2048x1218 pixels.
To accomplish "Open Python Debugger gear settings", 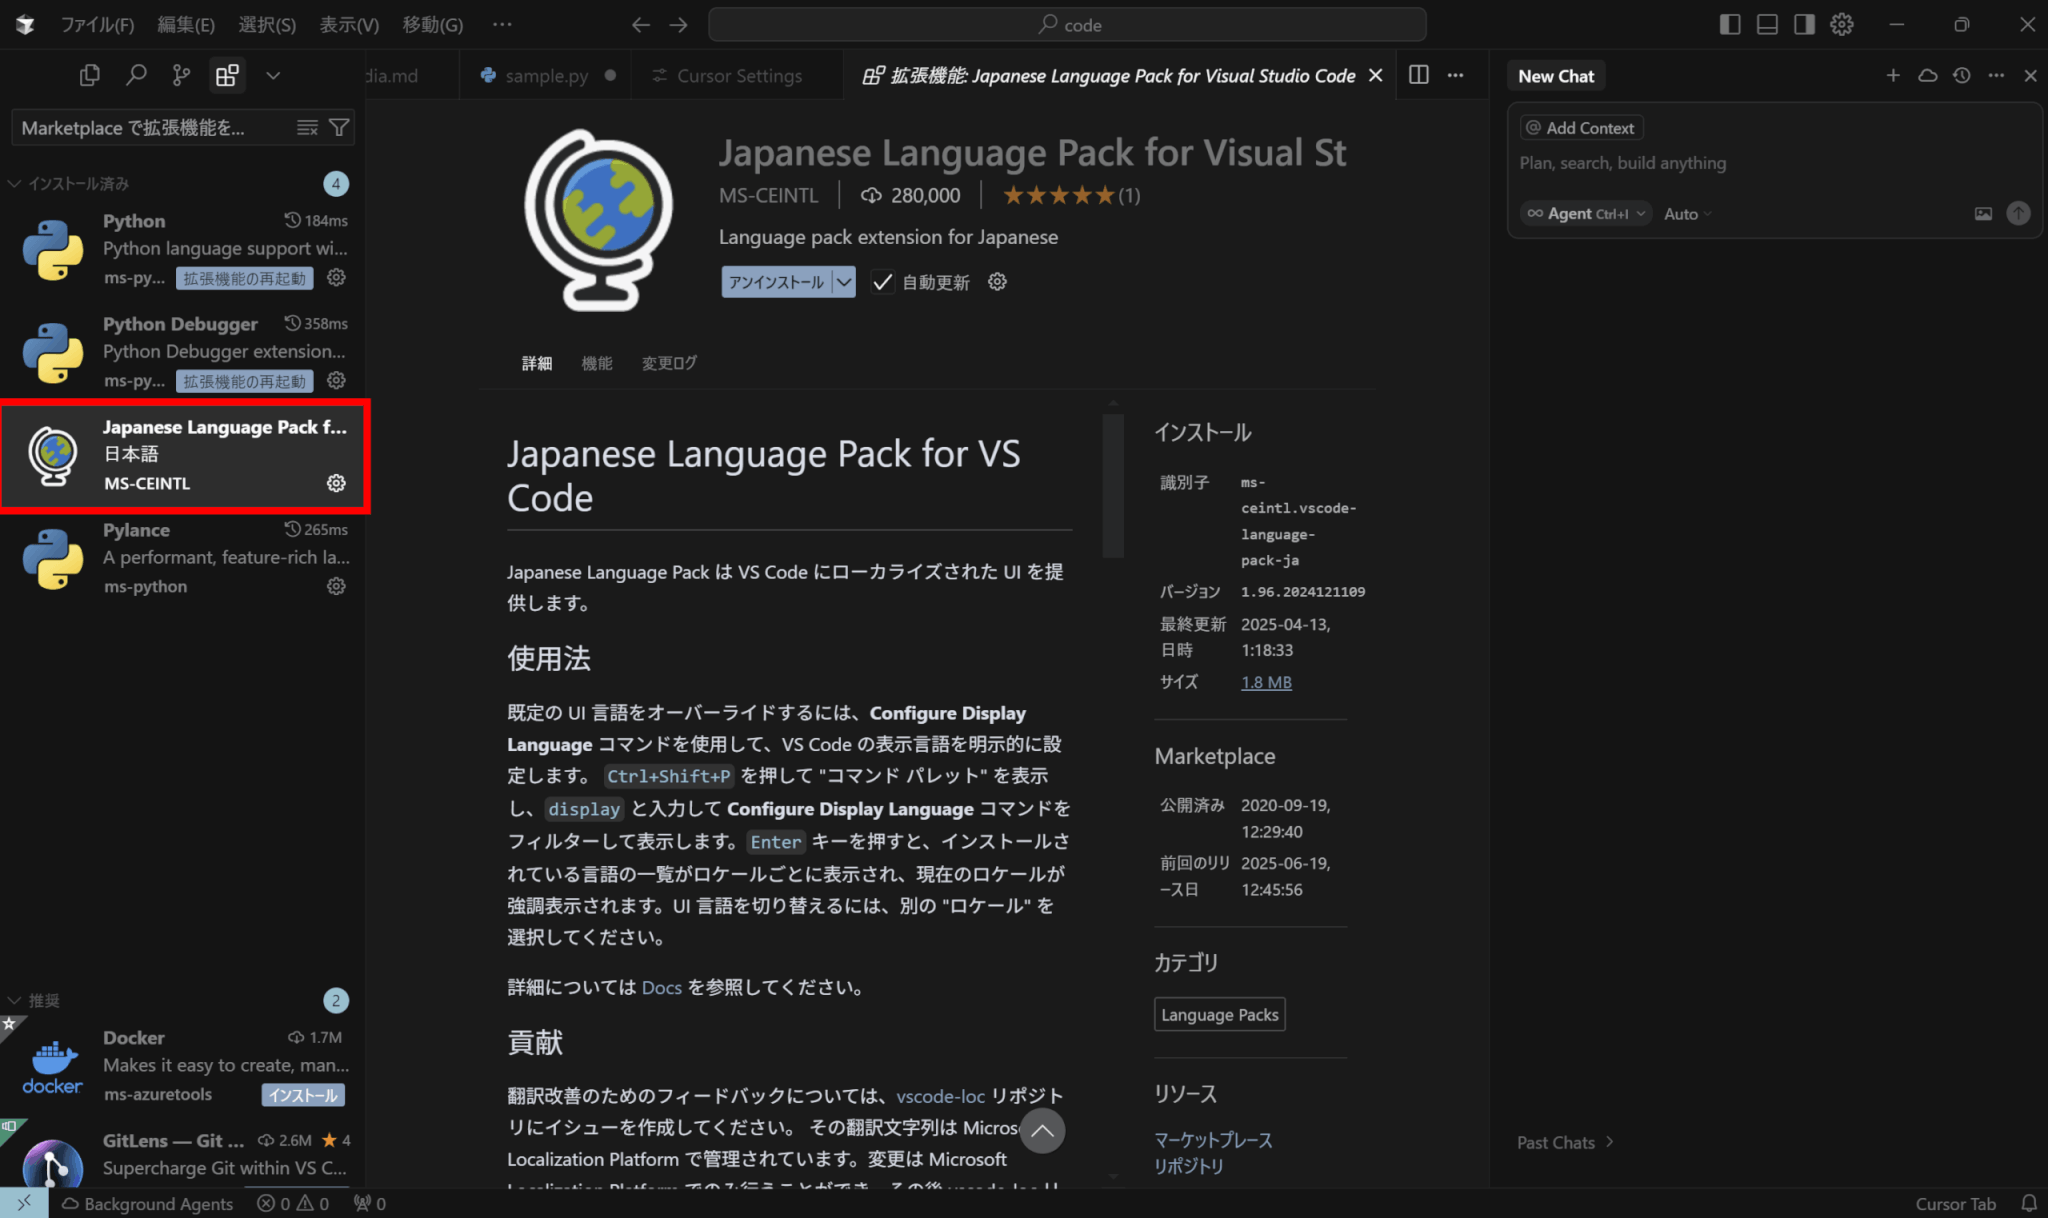I will coord(337,380).
